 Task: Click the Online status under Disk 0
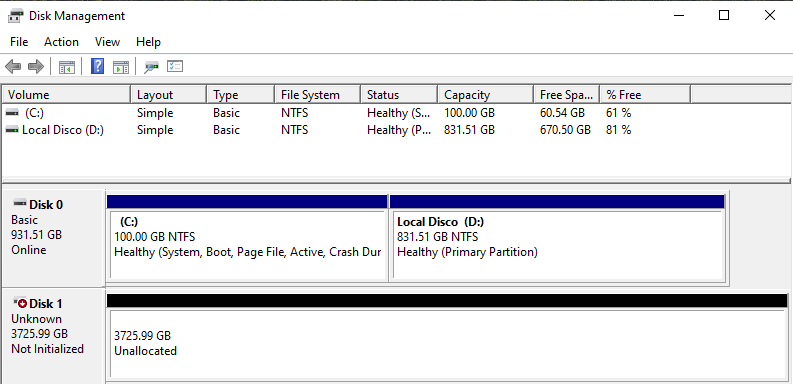[x=29, y=250]
